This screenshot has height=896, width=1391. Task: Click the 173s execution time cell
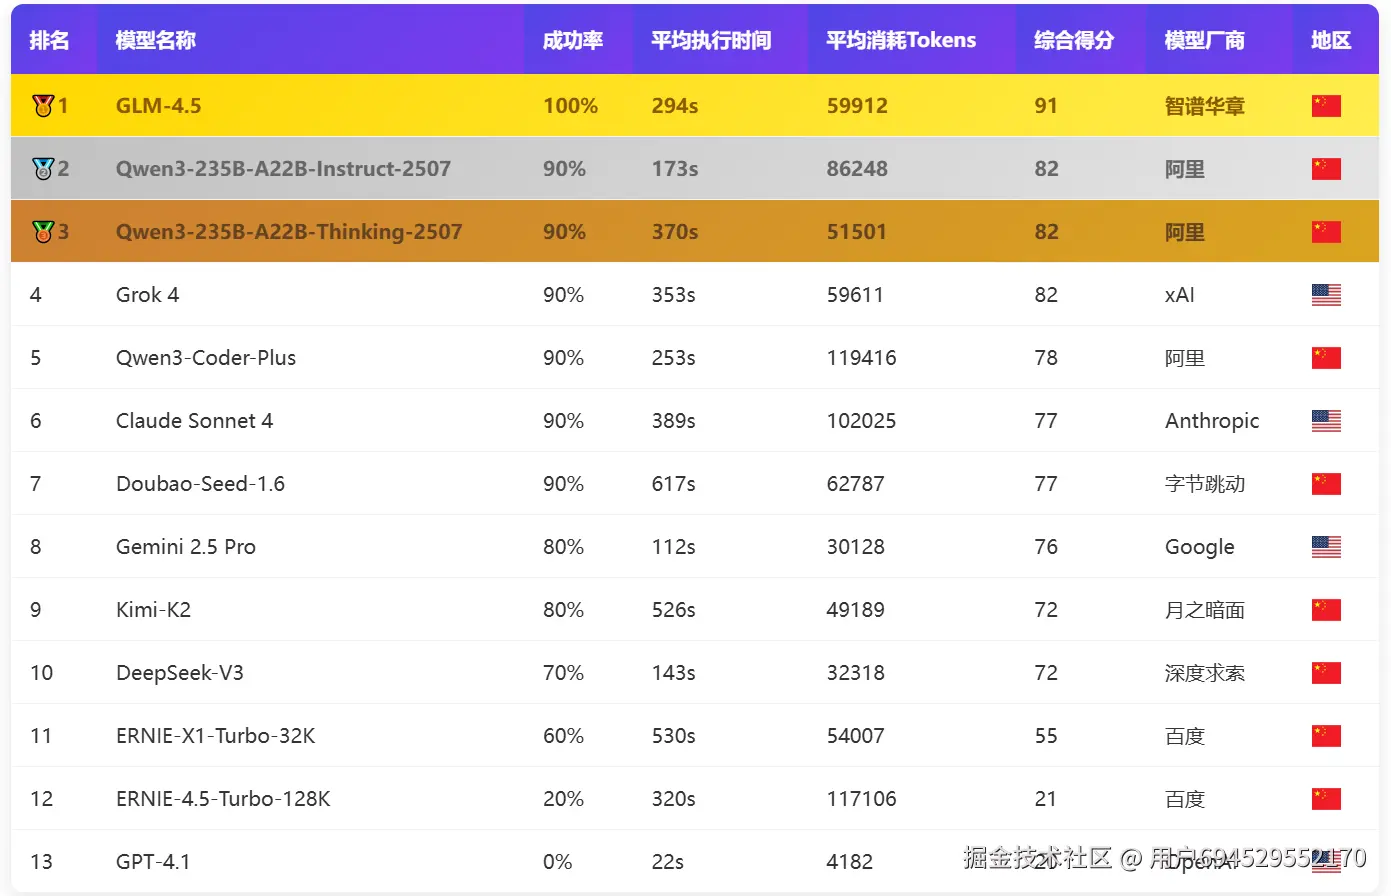[x=675, y=169]
